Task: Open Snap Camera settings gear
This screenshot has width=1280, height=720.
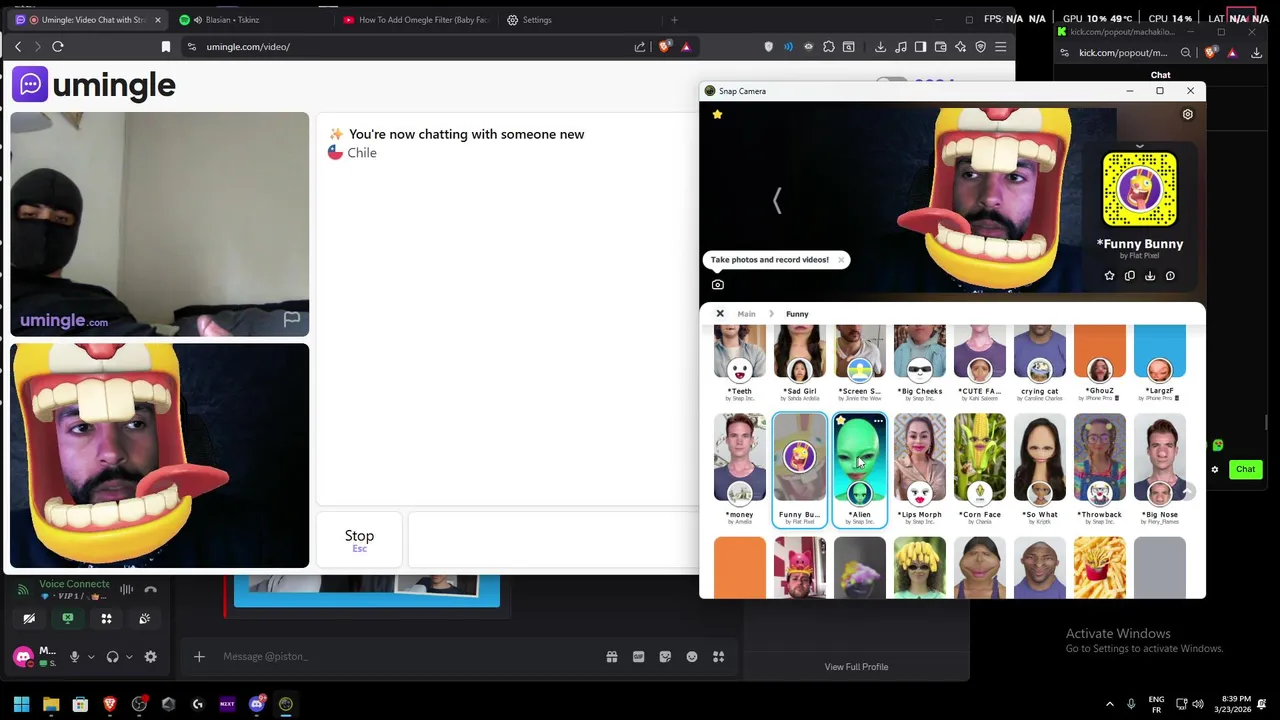Action: (1187, 114)
